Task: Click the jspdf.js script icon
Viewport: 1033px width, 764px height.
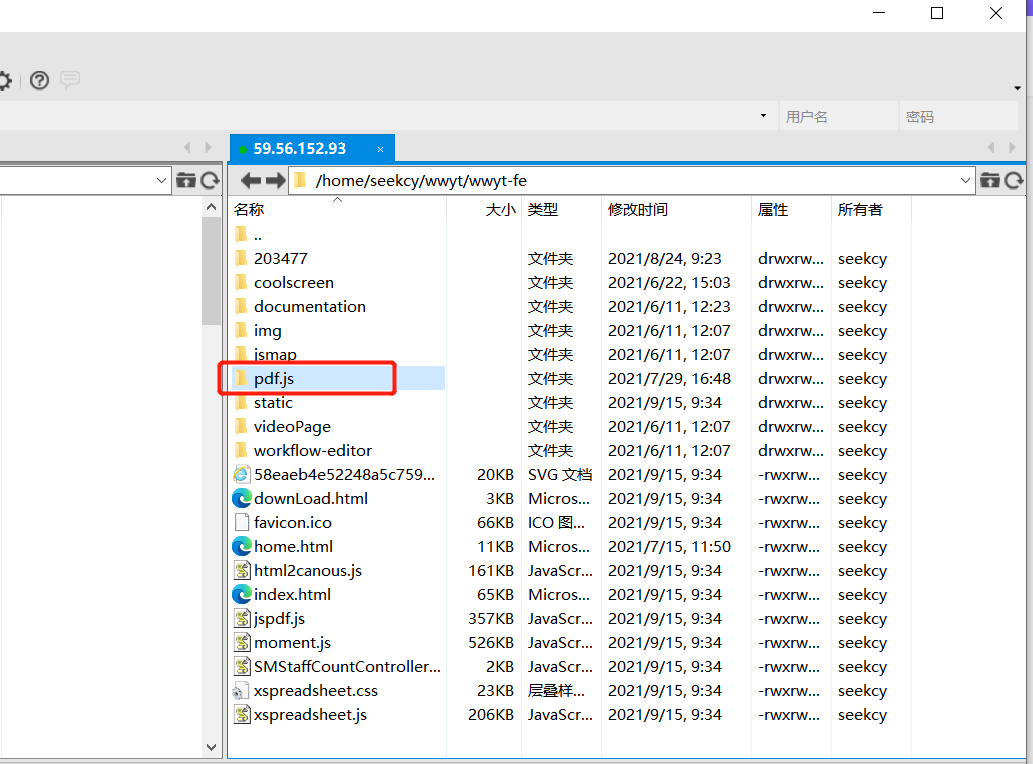Action: click(x=242, y=618)
